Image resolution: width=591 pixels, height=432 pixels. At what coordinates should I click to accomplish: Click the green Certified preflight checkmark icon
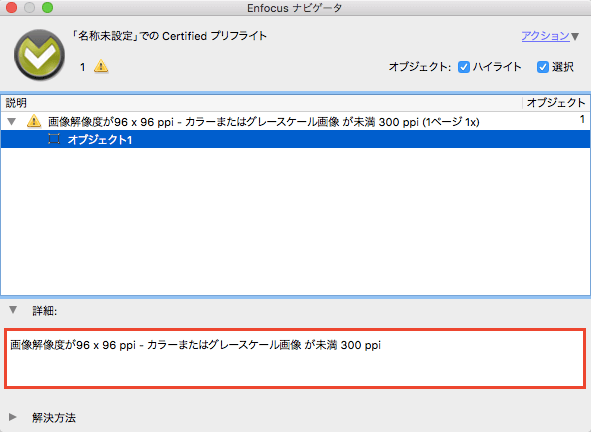tap(39, 55)
